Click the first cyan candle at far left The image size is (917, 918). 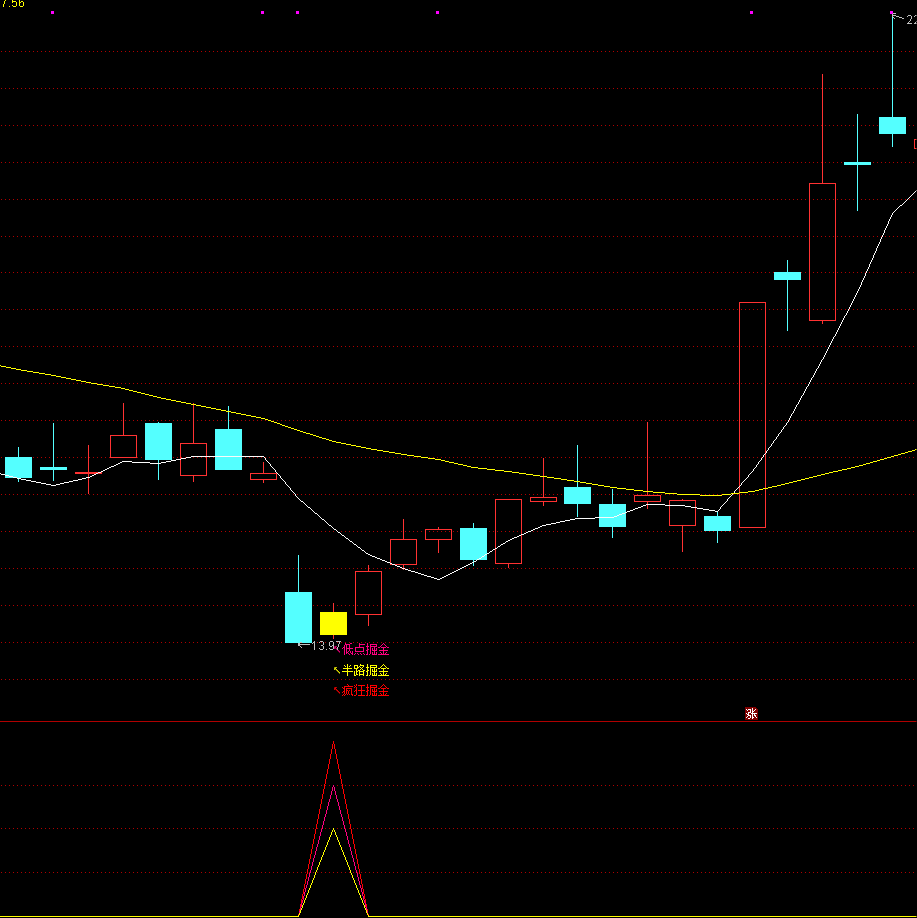[18, 467]
